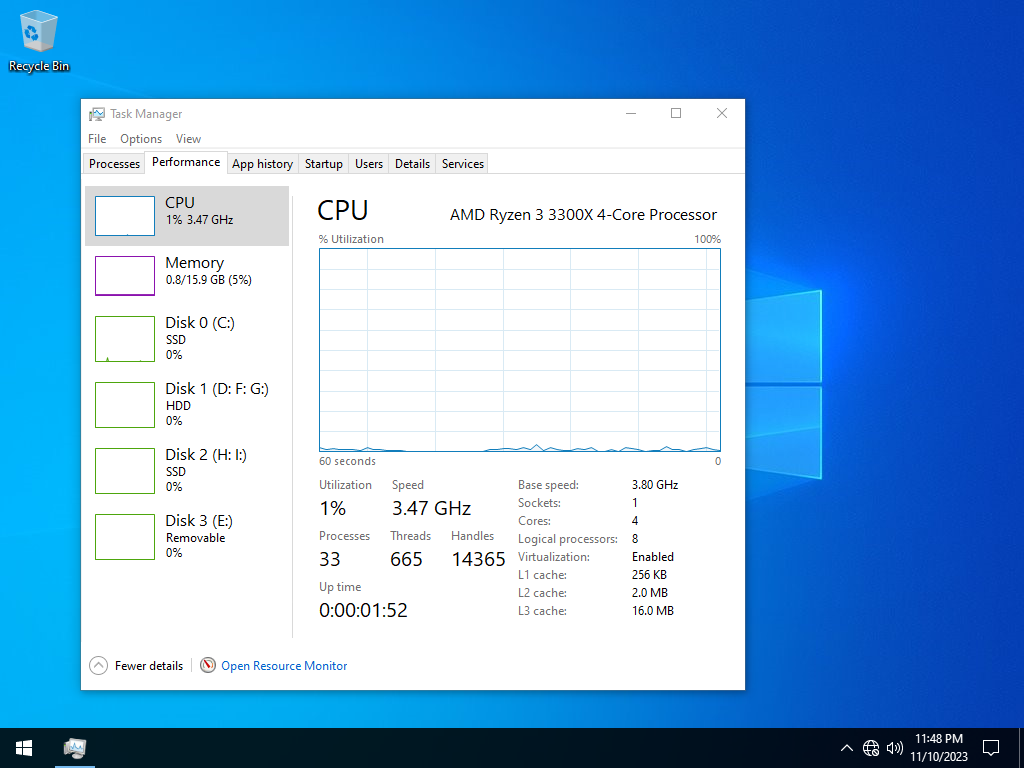Open the Services tab
Screen dimensions: 1024x768
[x=462, y=164]
